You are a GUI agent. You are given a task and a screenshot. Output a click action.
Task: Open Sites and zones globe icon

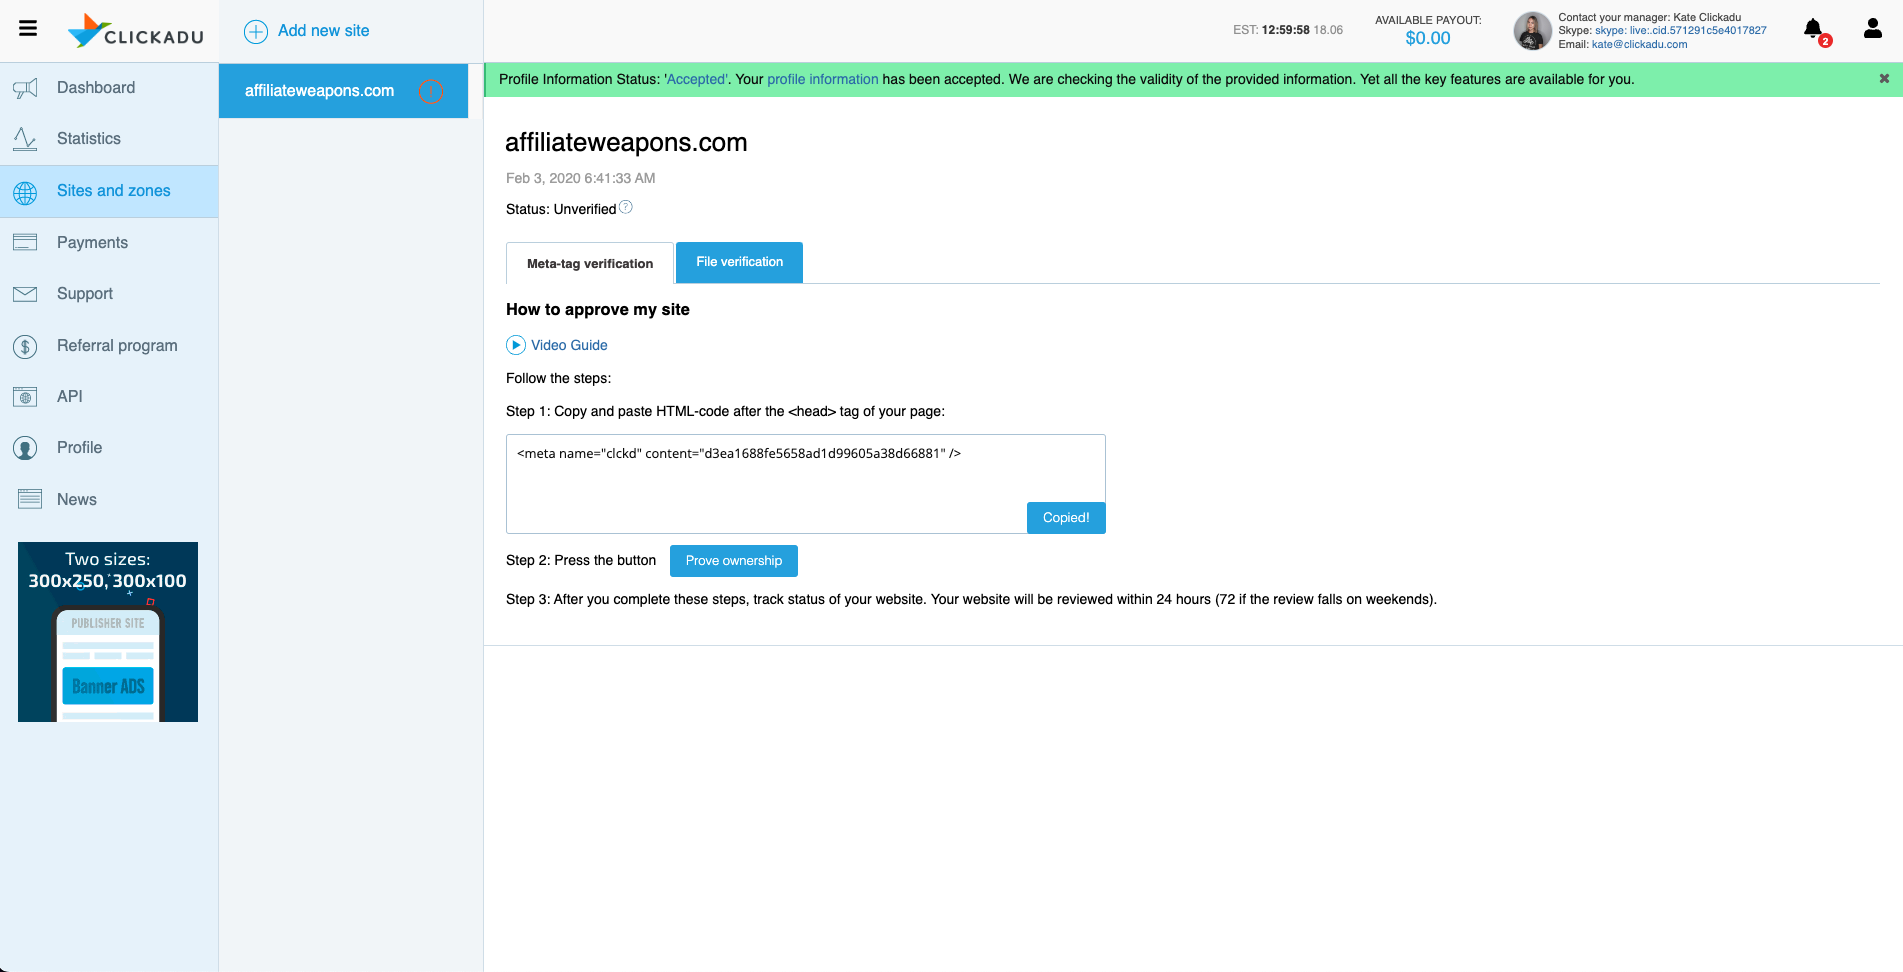26,191
